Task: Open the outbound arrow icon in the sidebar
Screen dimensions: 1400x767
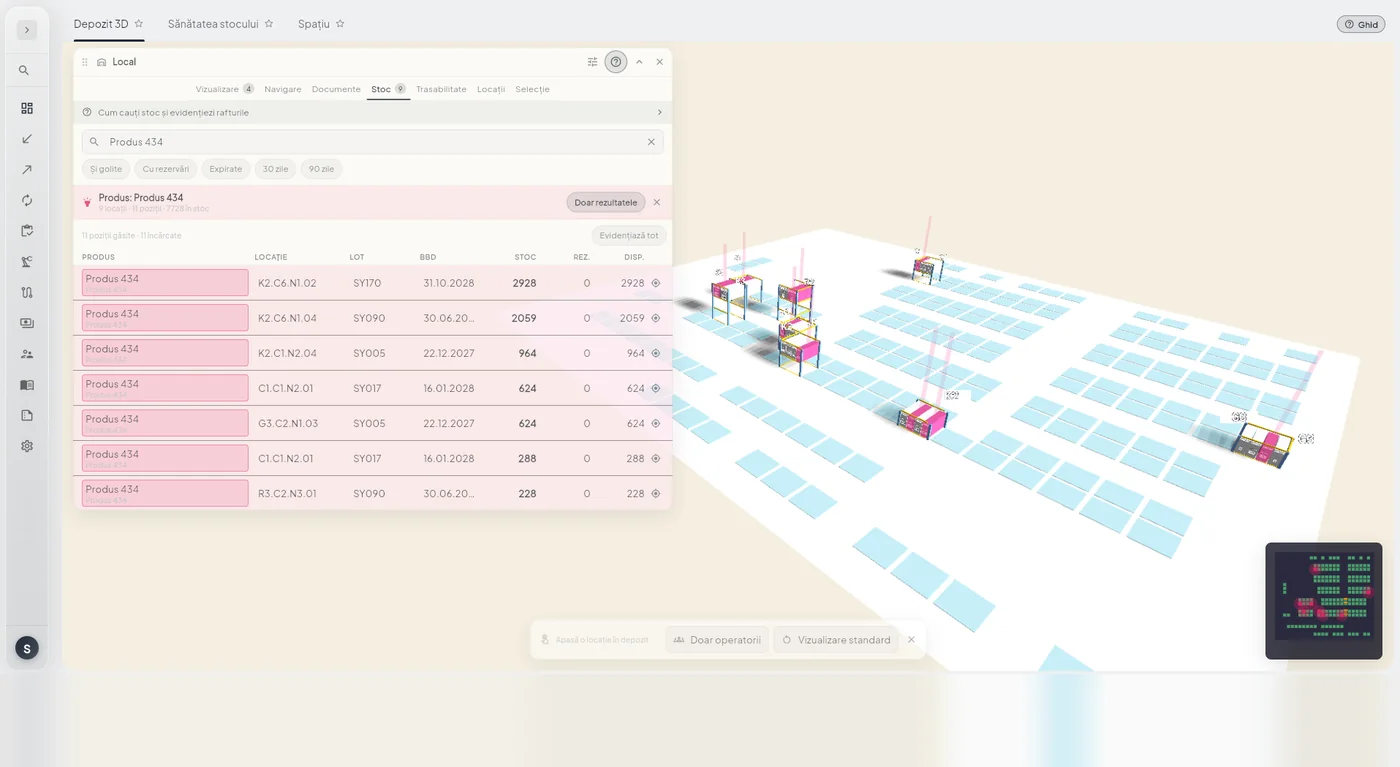Action: [27, 170]
